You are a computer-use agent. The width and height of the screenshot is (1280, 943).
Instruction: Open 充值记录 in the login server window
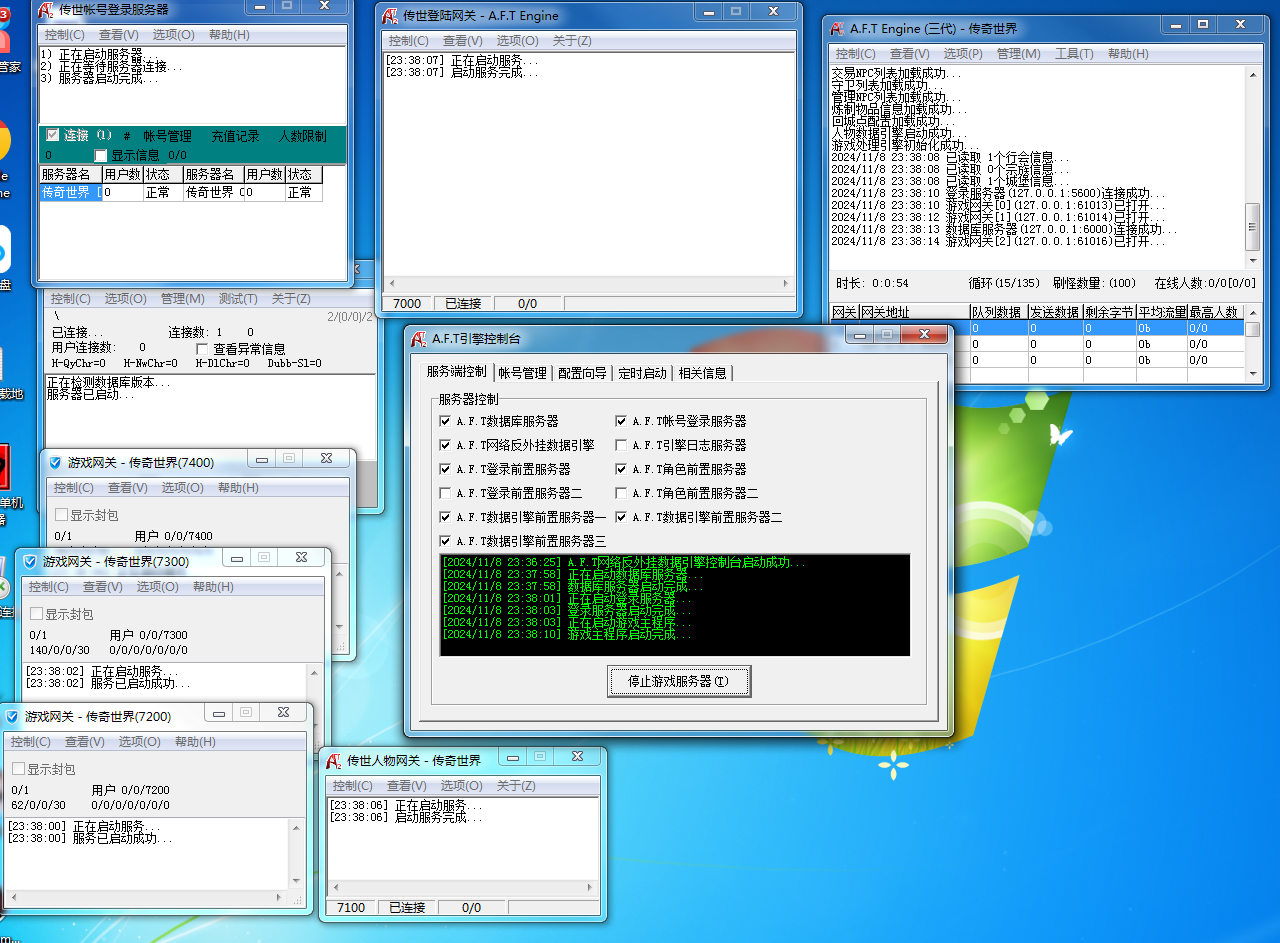pos(235,135)
